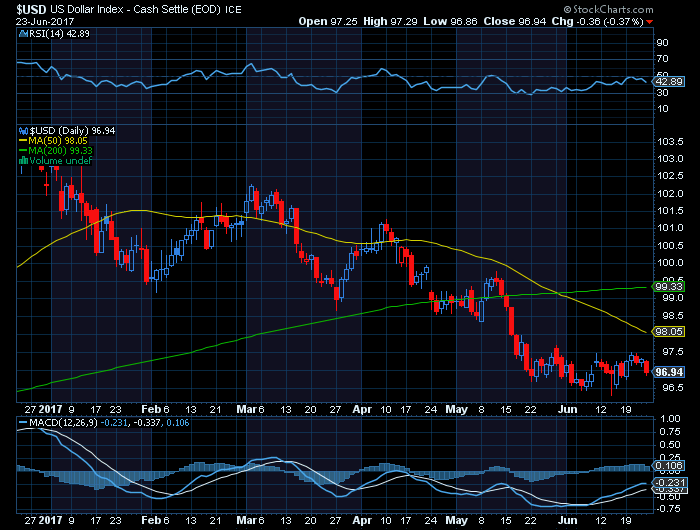Image resolution: width=700 pixels, height=530 pixels.
Task: Click the red down arrow beside Chg
Action: pos(650,22)
